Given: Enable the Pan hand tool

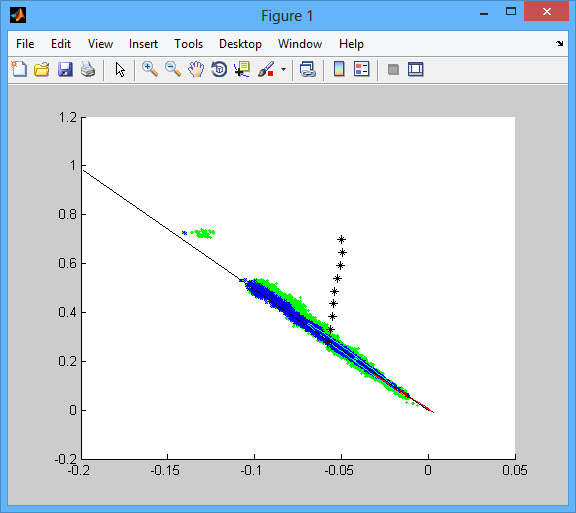Looking at the screenshot, I should [x=196, y=69].
